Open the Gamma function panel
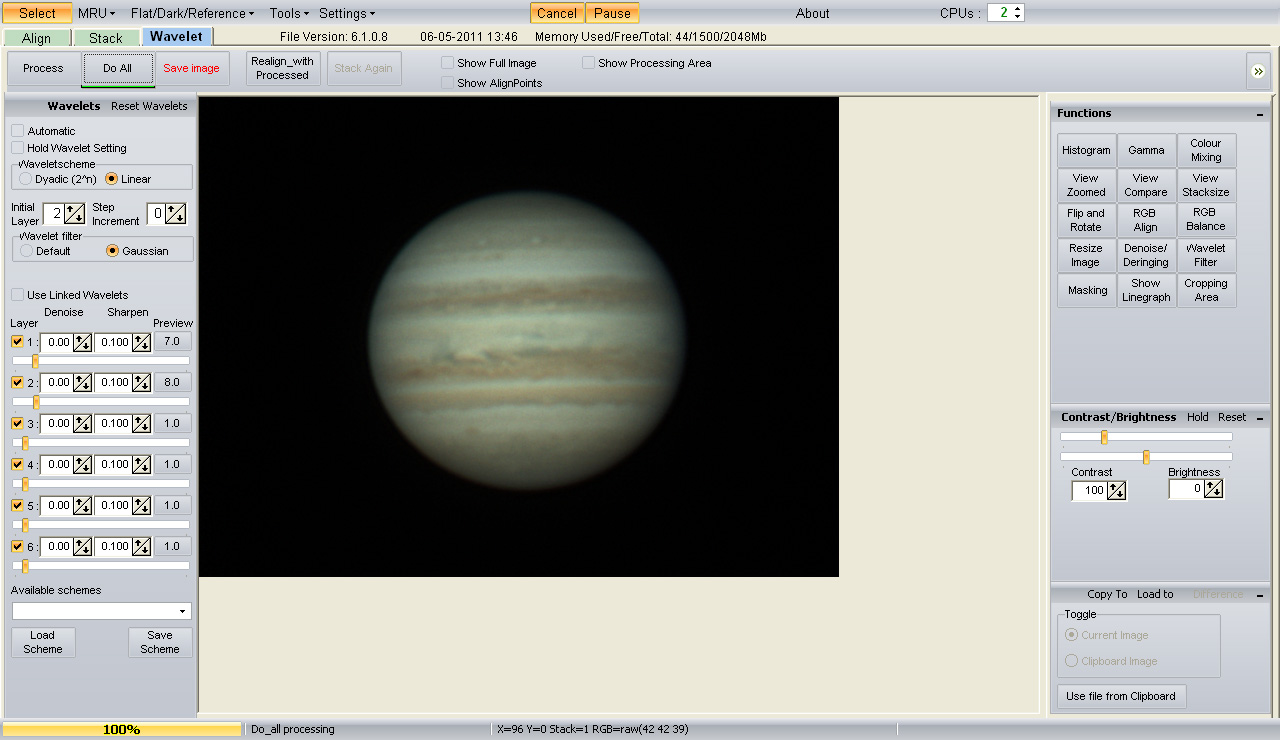This screenshot has height=740, width=1280. pos(1146,150)
